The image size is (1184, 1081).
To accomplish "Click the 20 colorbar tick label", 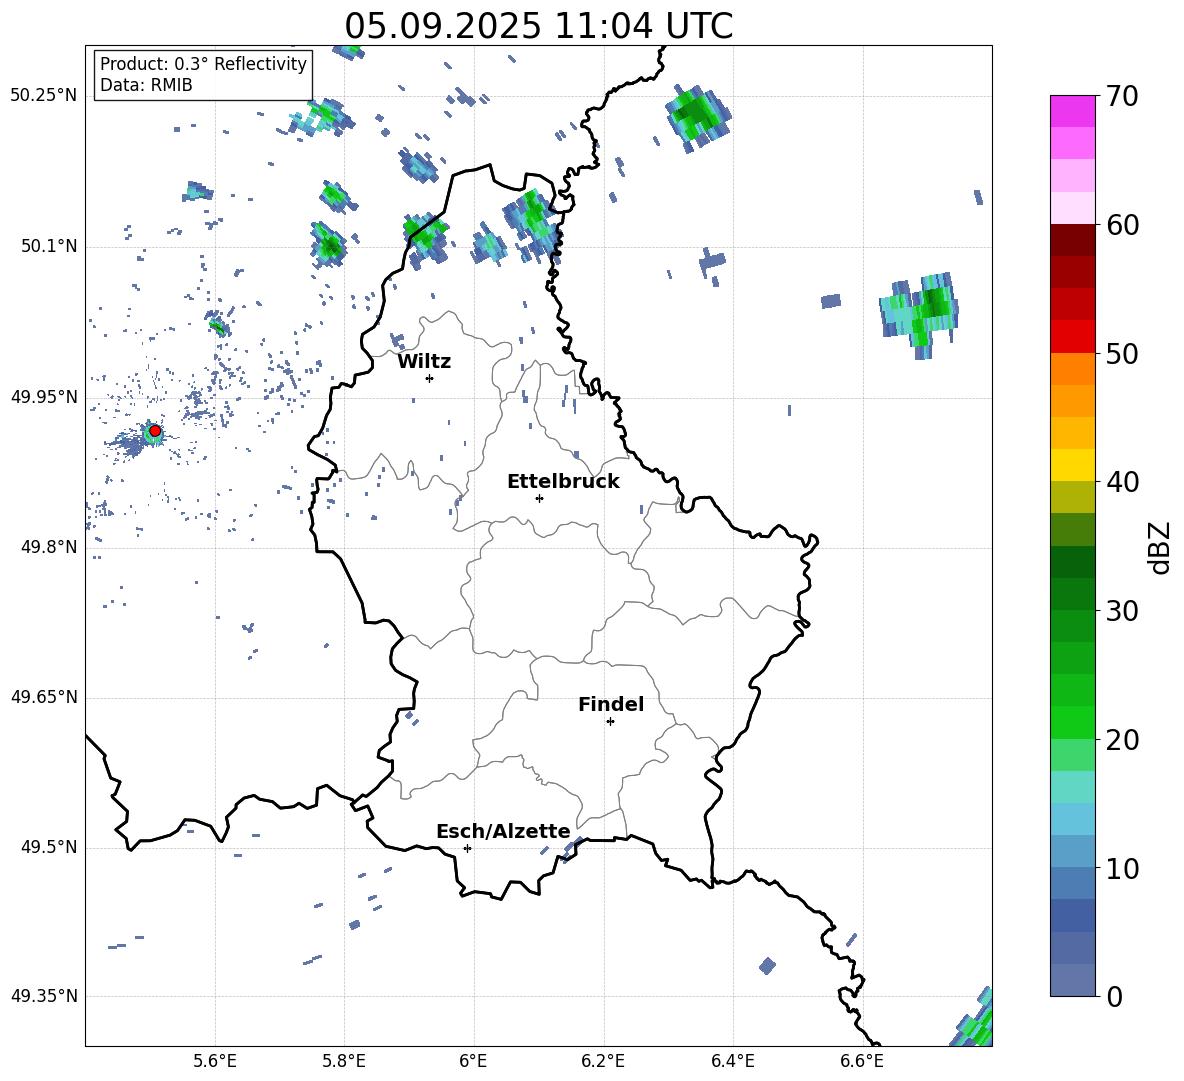I will pyautogui.click(x=1122, y=739).
